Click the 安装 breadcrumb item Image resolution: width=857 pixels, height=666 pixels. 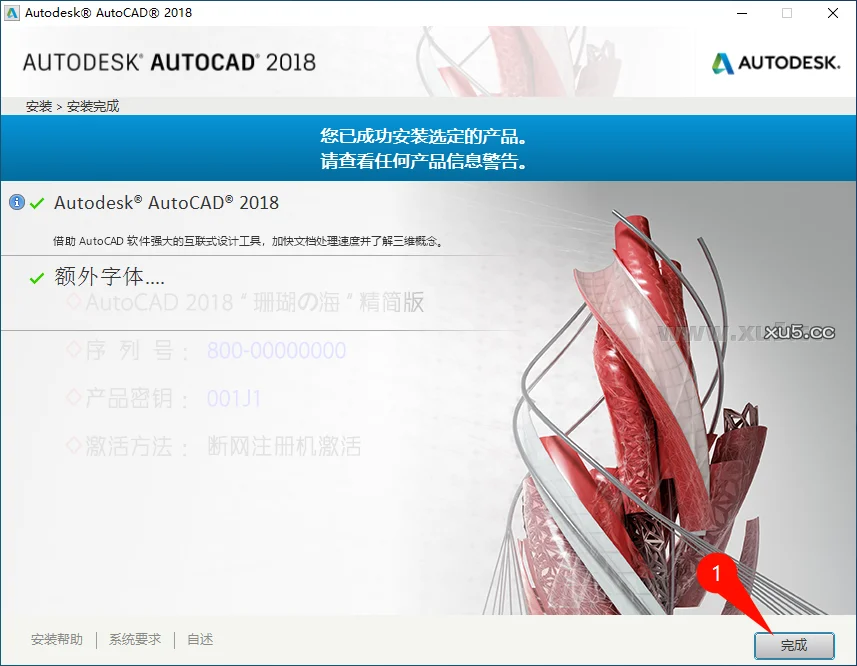tap(39, 106)
